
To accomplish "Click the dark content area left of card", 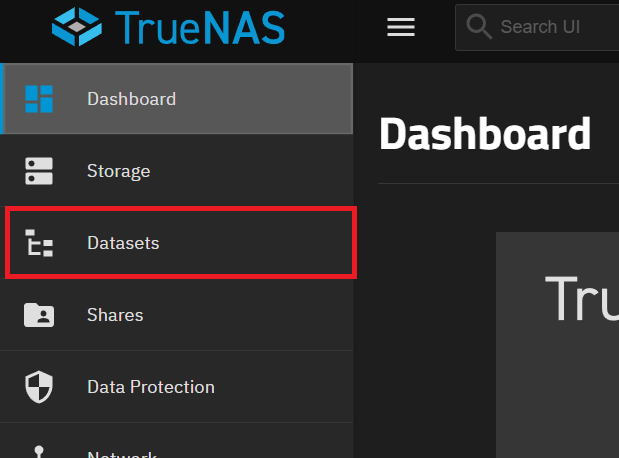I will pyautogui.click(x=425, y=330).
